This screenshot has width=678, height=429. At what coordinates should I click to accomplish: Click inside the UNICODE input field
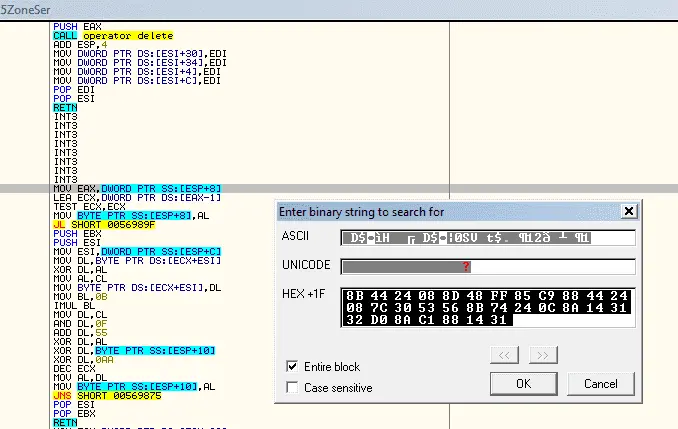[x=488, y=267]
